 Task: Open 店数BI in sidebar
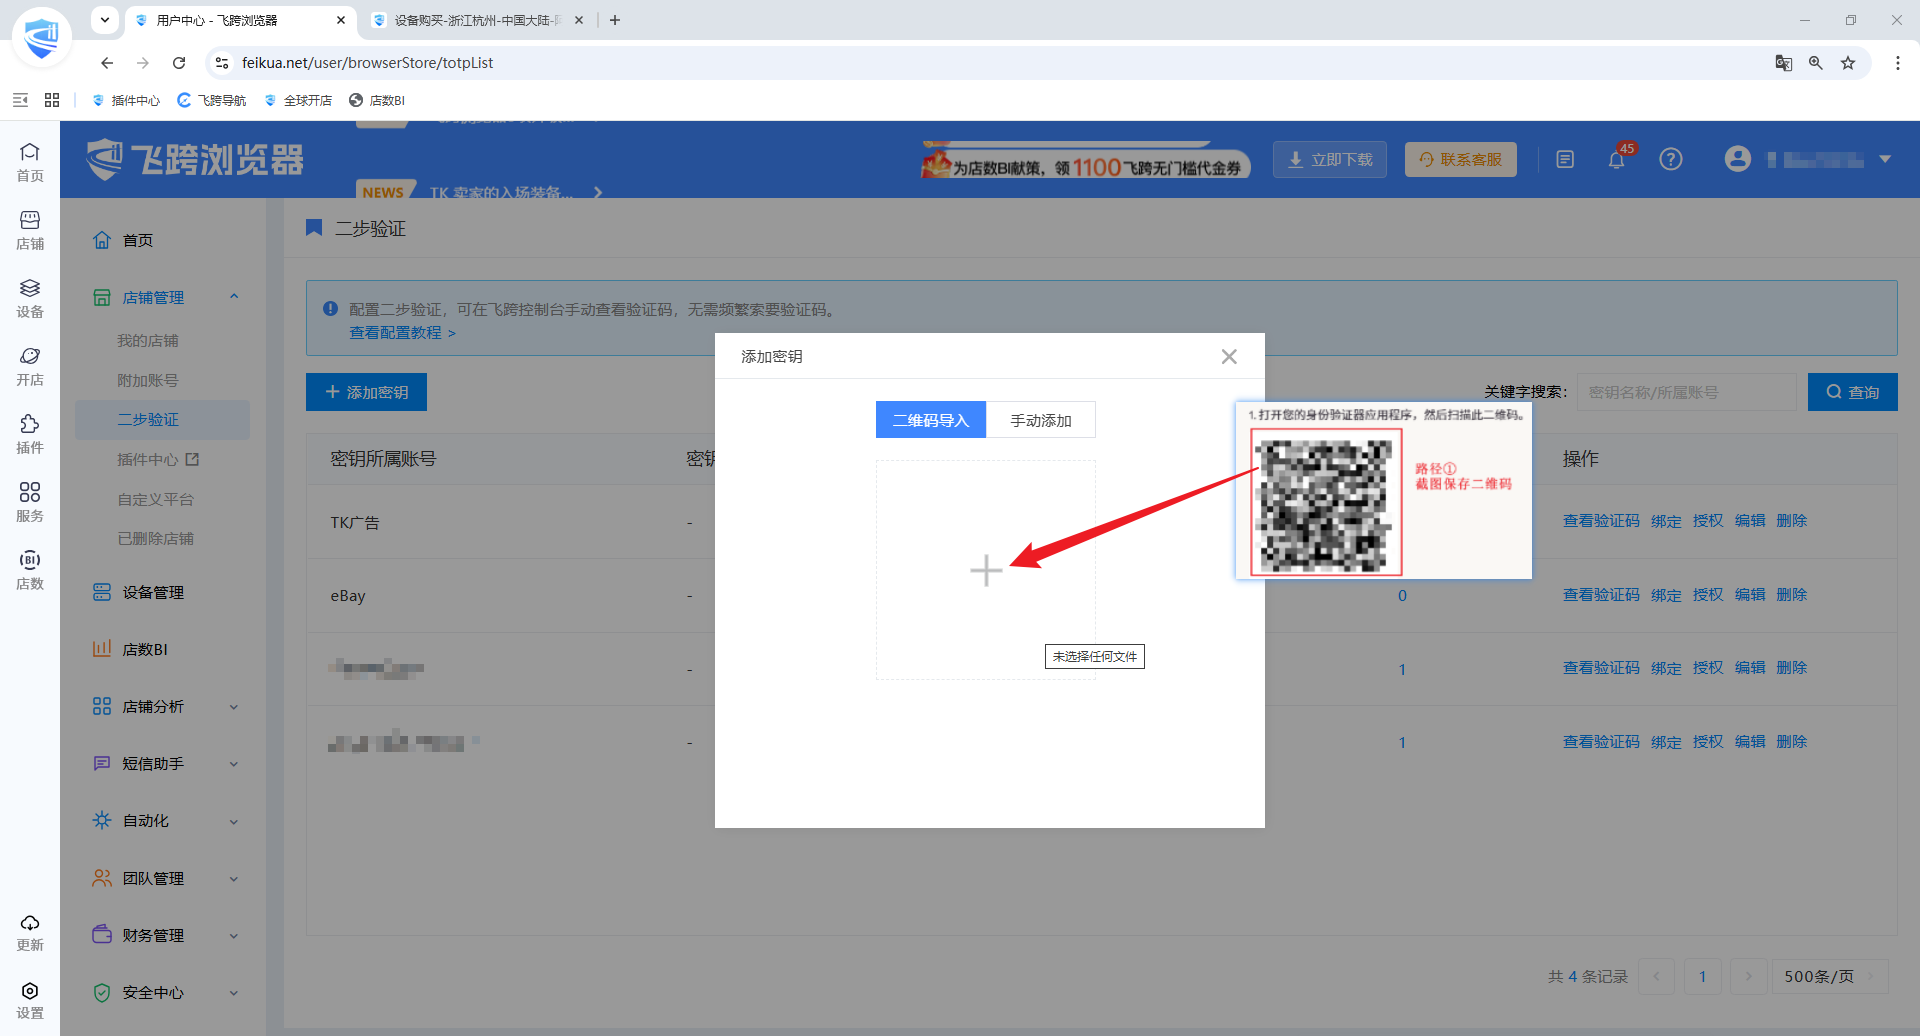click(x=131, y=650)
